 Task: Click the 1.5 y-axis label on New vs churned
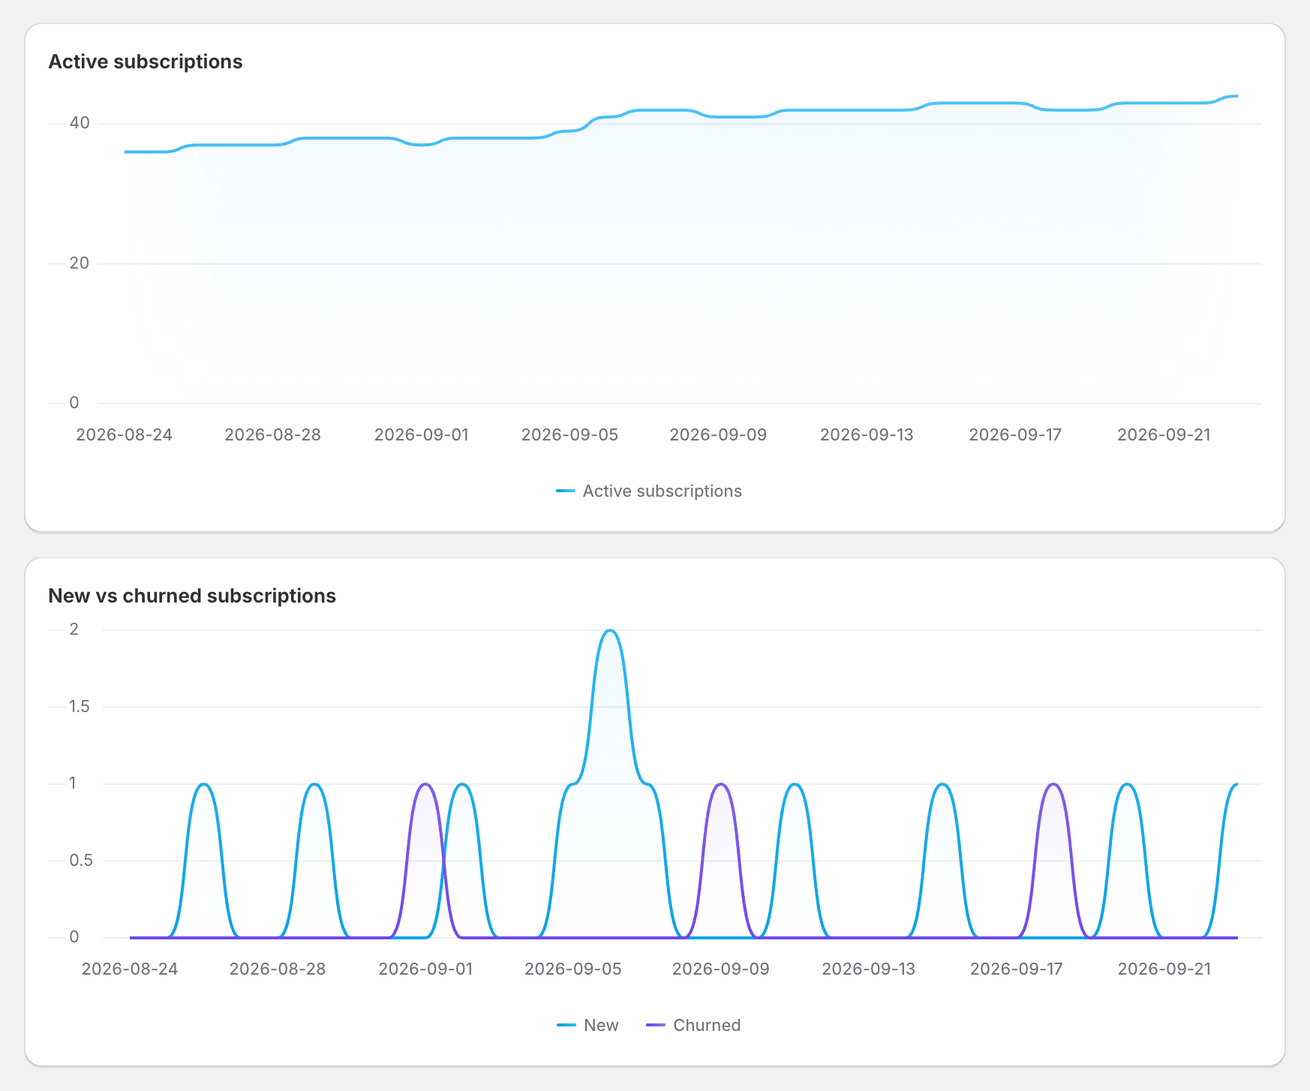(79, 707)
